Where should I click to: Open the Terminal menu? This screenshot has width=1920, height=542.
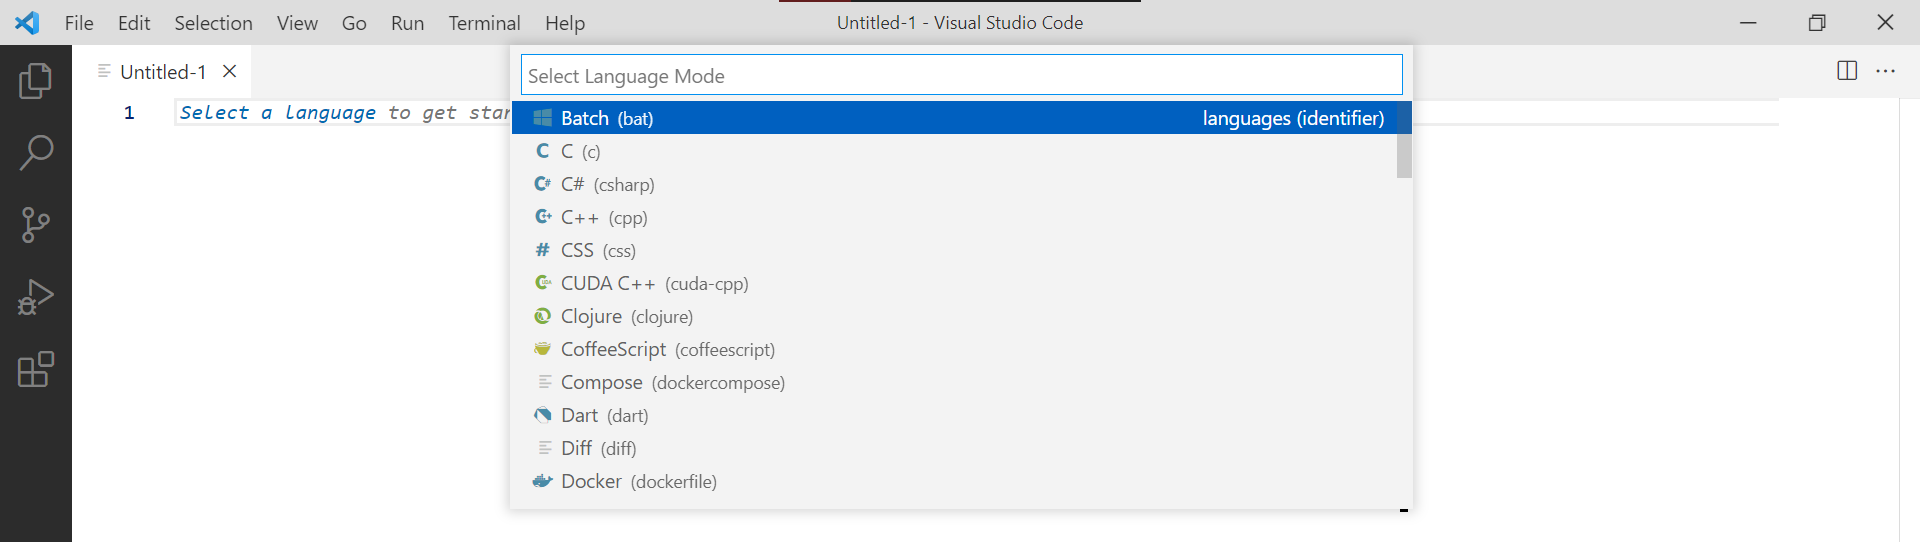coord(484,23)
